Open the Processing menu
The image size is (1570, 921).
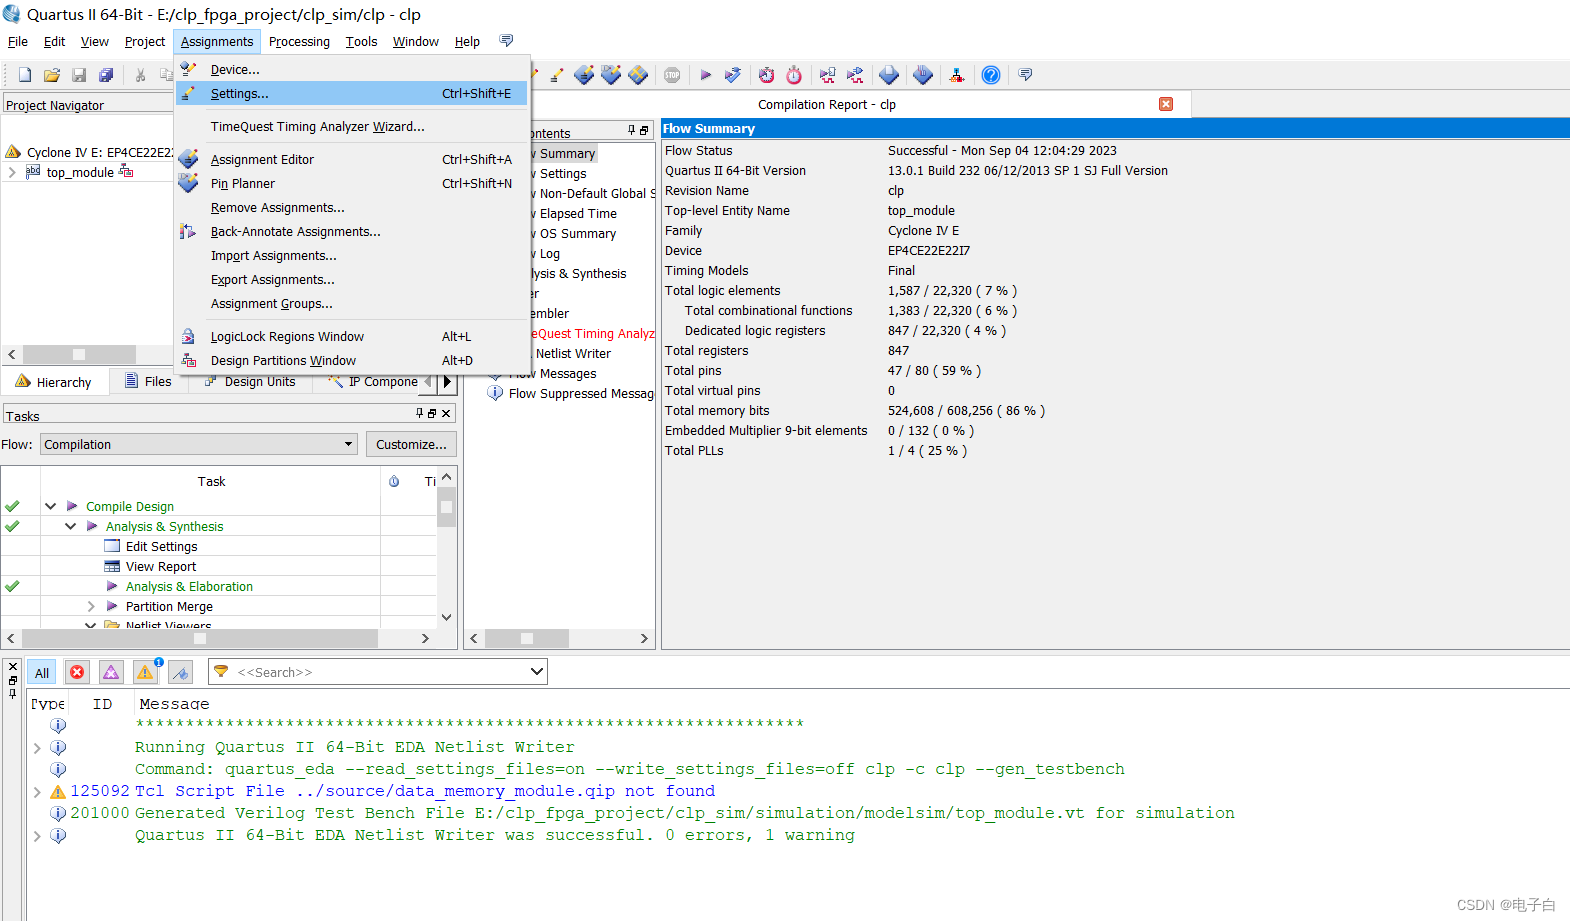(299, 41)
